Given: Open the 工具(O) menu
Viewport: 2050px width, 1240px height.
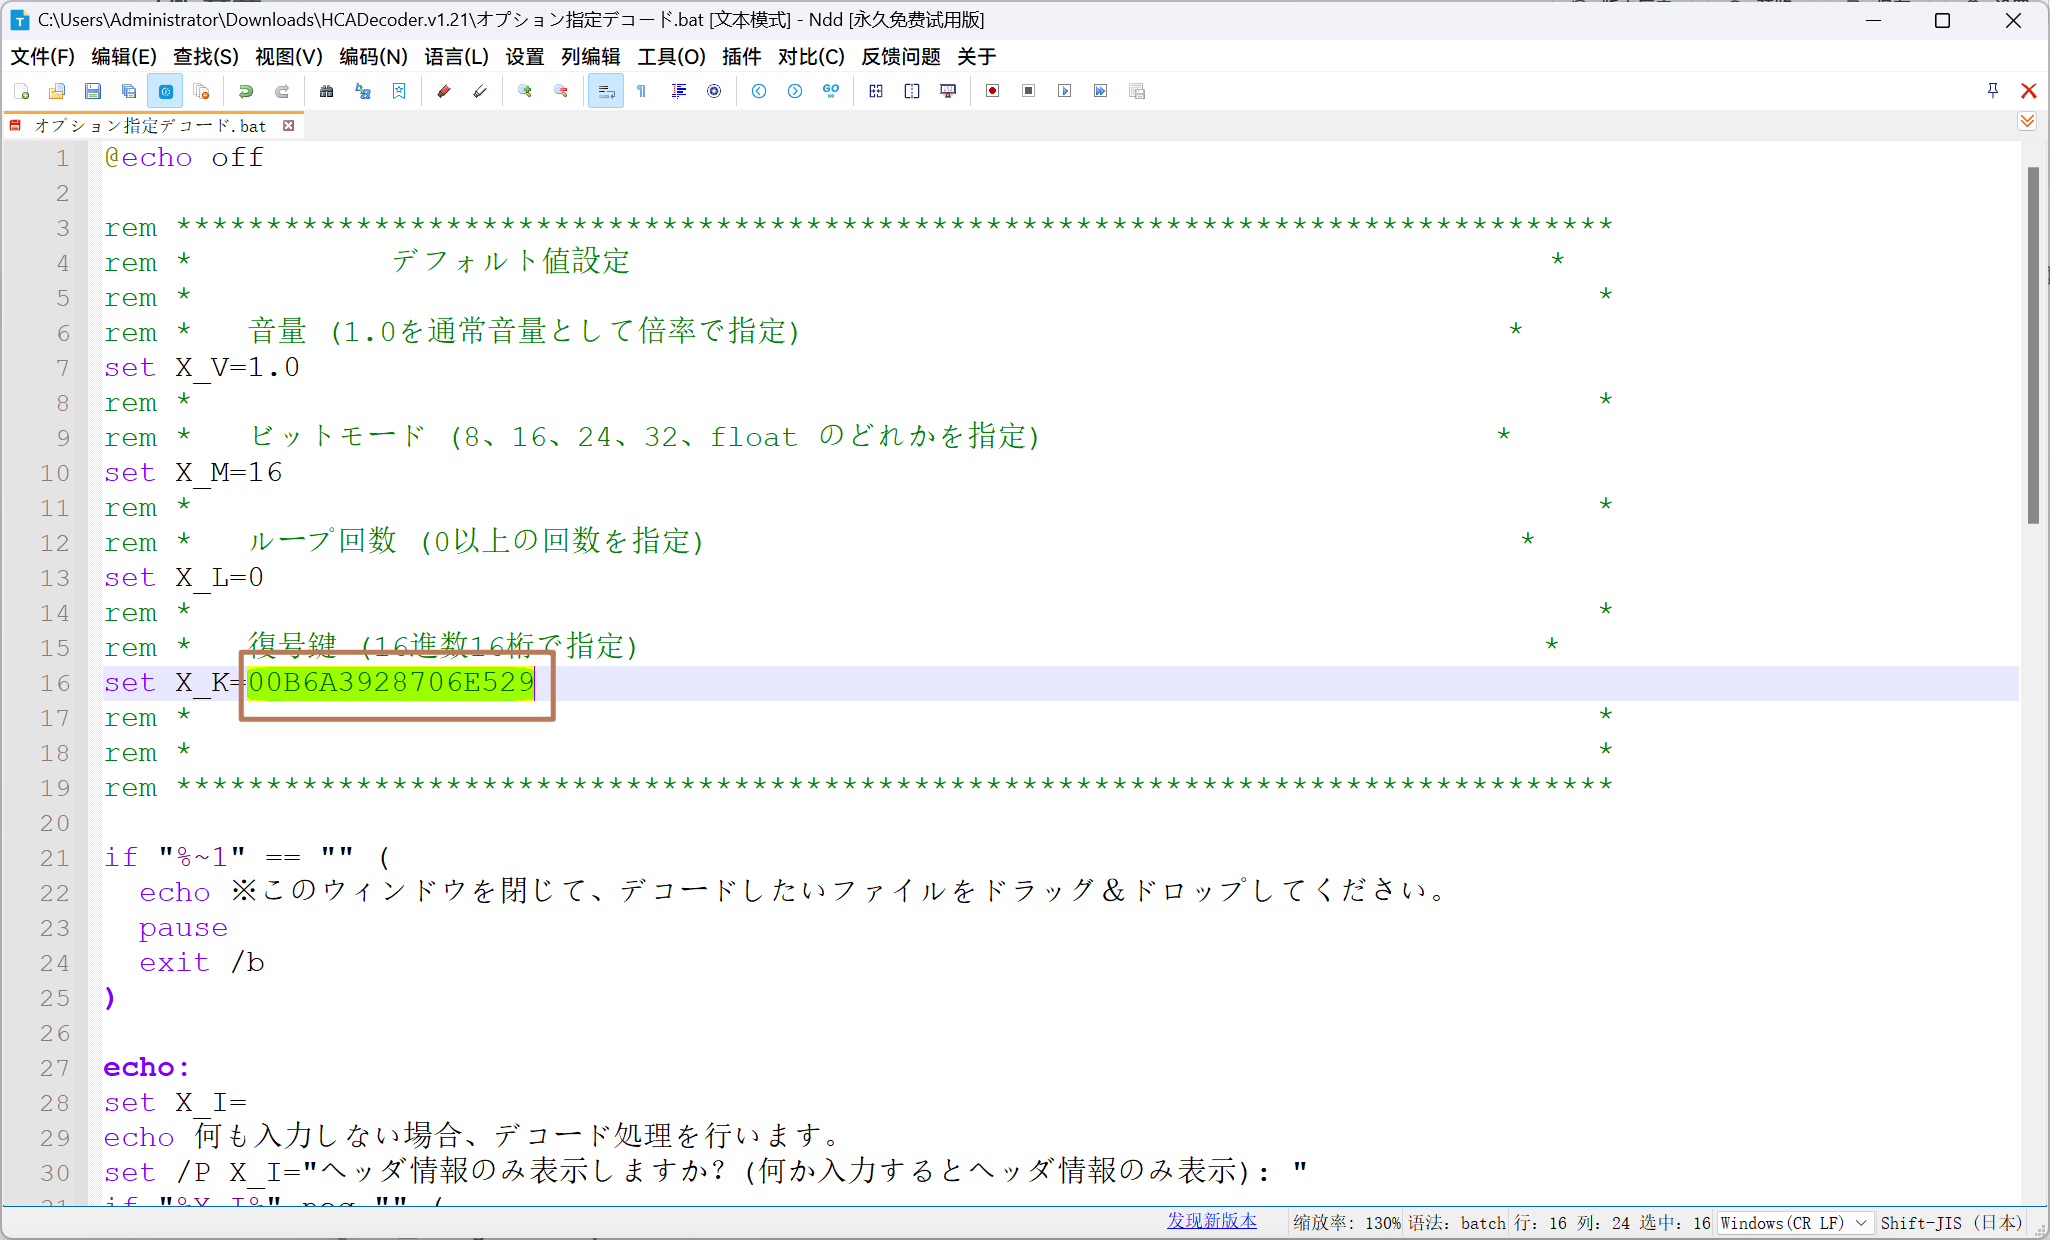Looking at the screenshot, I should [x=672, y=57].
